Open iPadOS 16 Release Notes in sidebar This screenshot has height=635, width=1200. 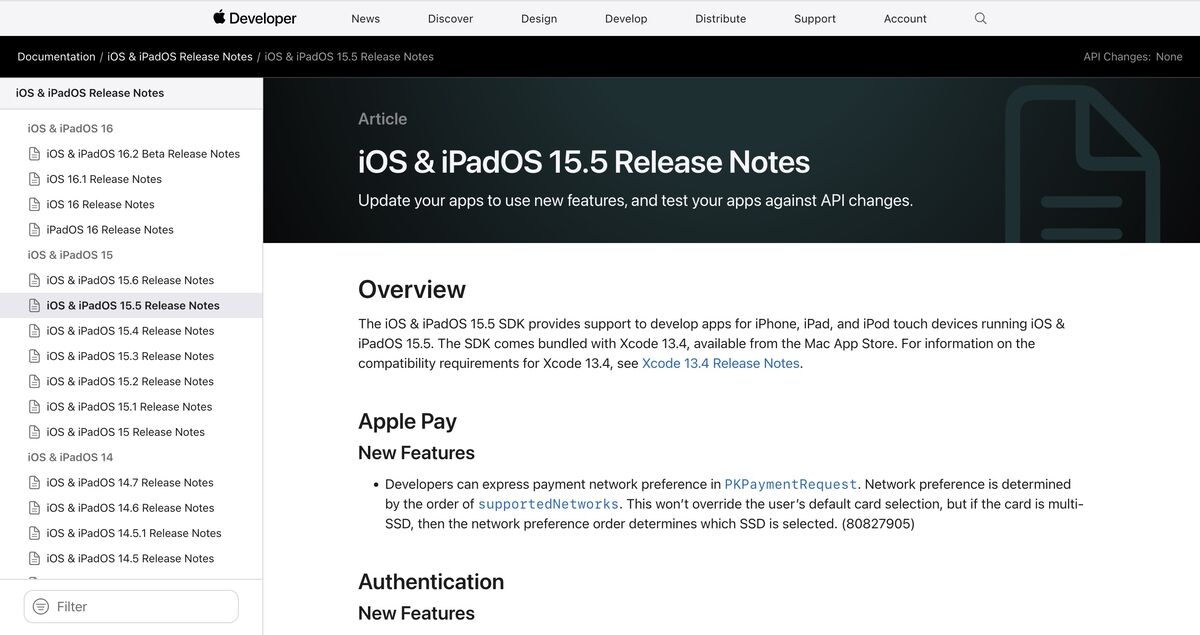(110, 230)
